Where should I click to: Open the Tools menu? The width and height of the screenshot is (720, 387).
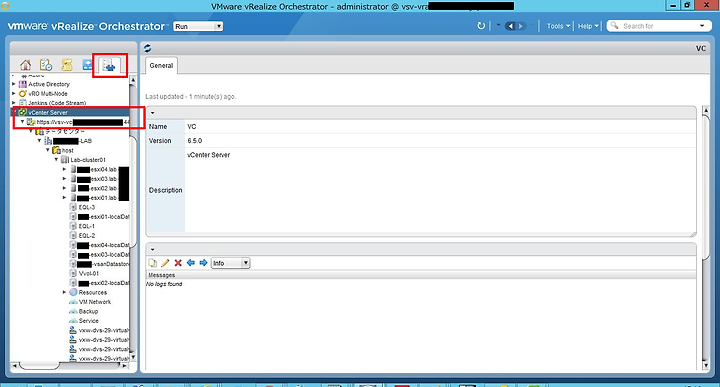(558, 26)
